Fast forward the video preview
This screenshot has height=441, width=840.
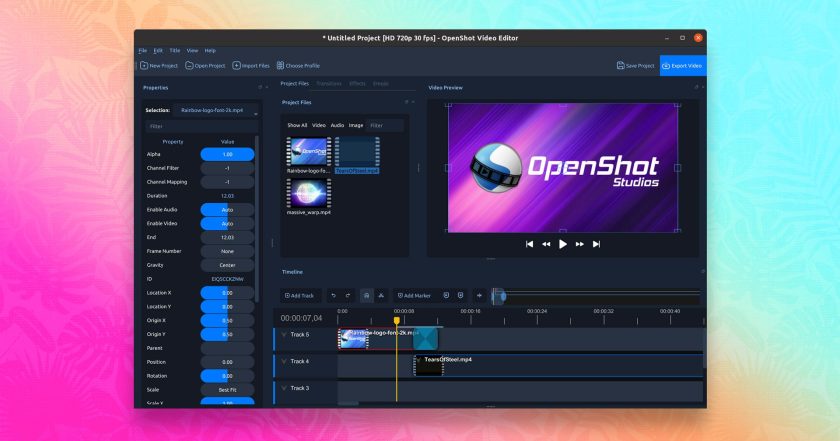(580, 244)
